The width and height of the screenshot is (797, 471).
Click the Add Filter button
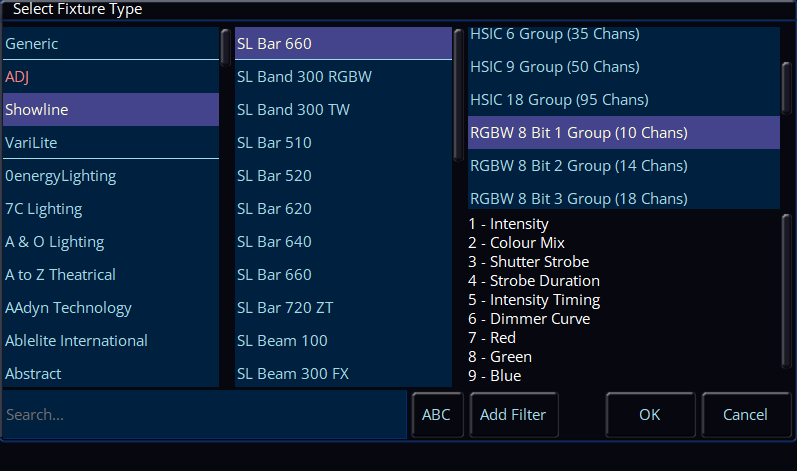coord(513,415)
